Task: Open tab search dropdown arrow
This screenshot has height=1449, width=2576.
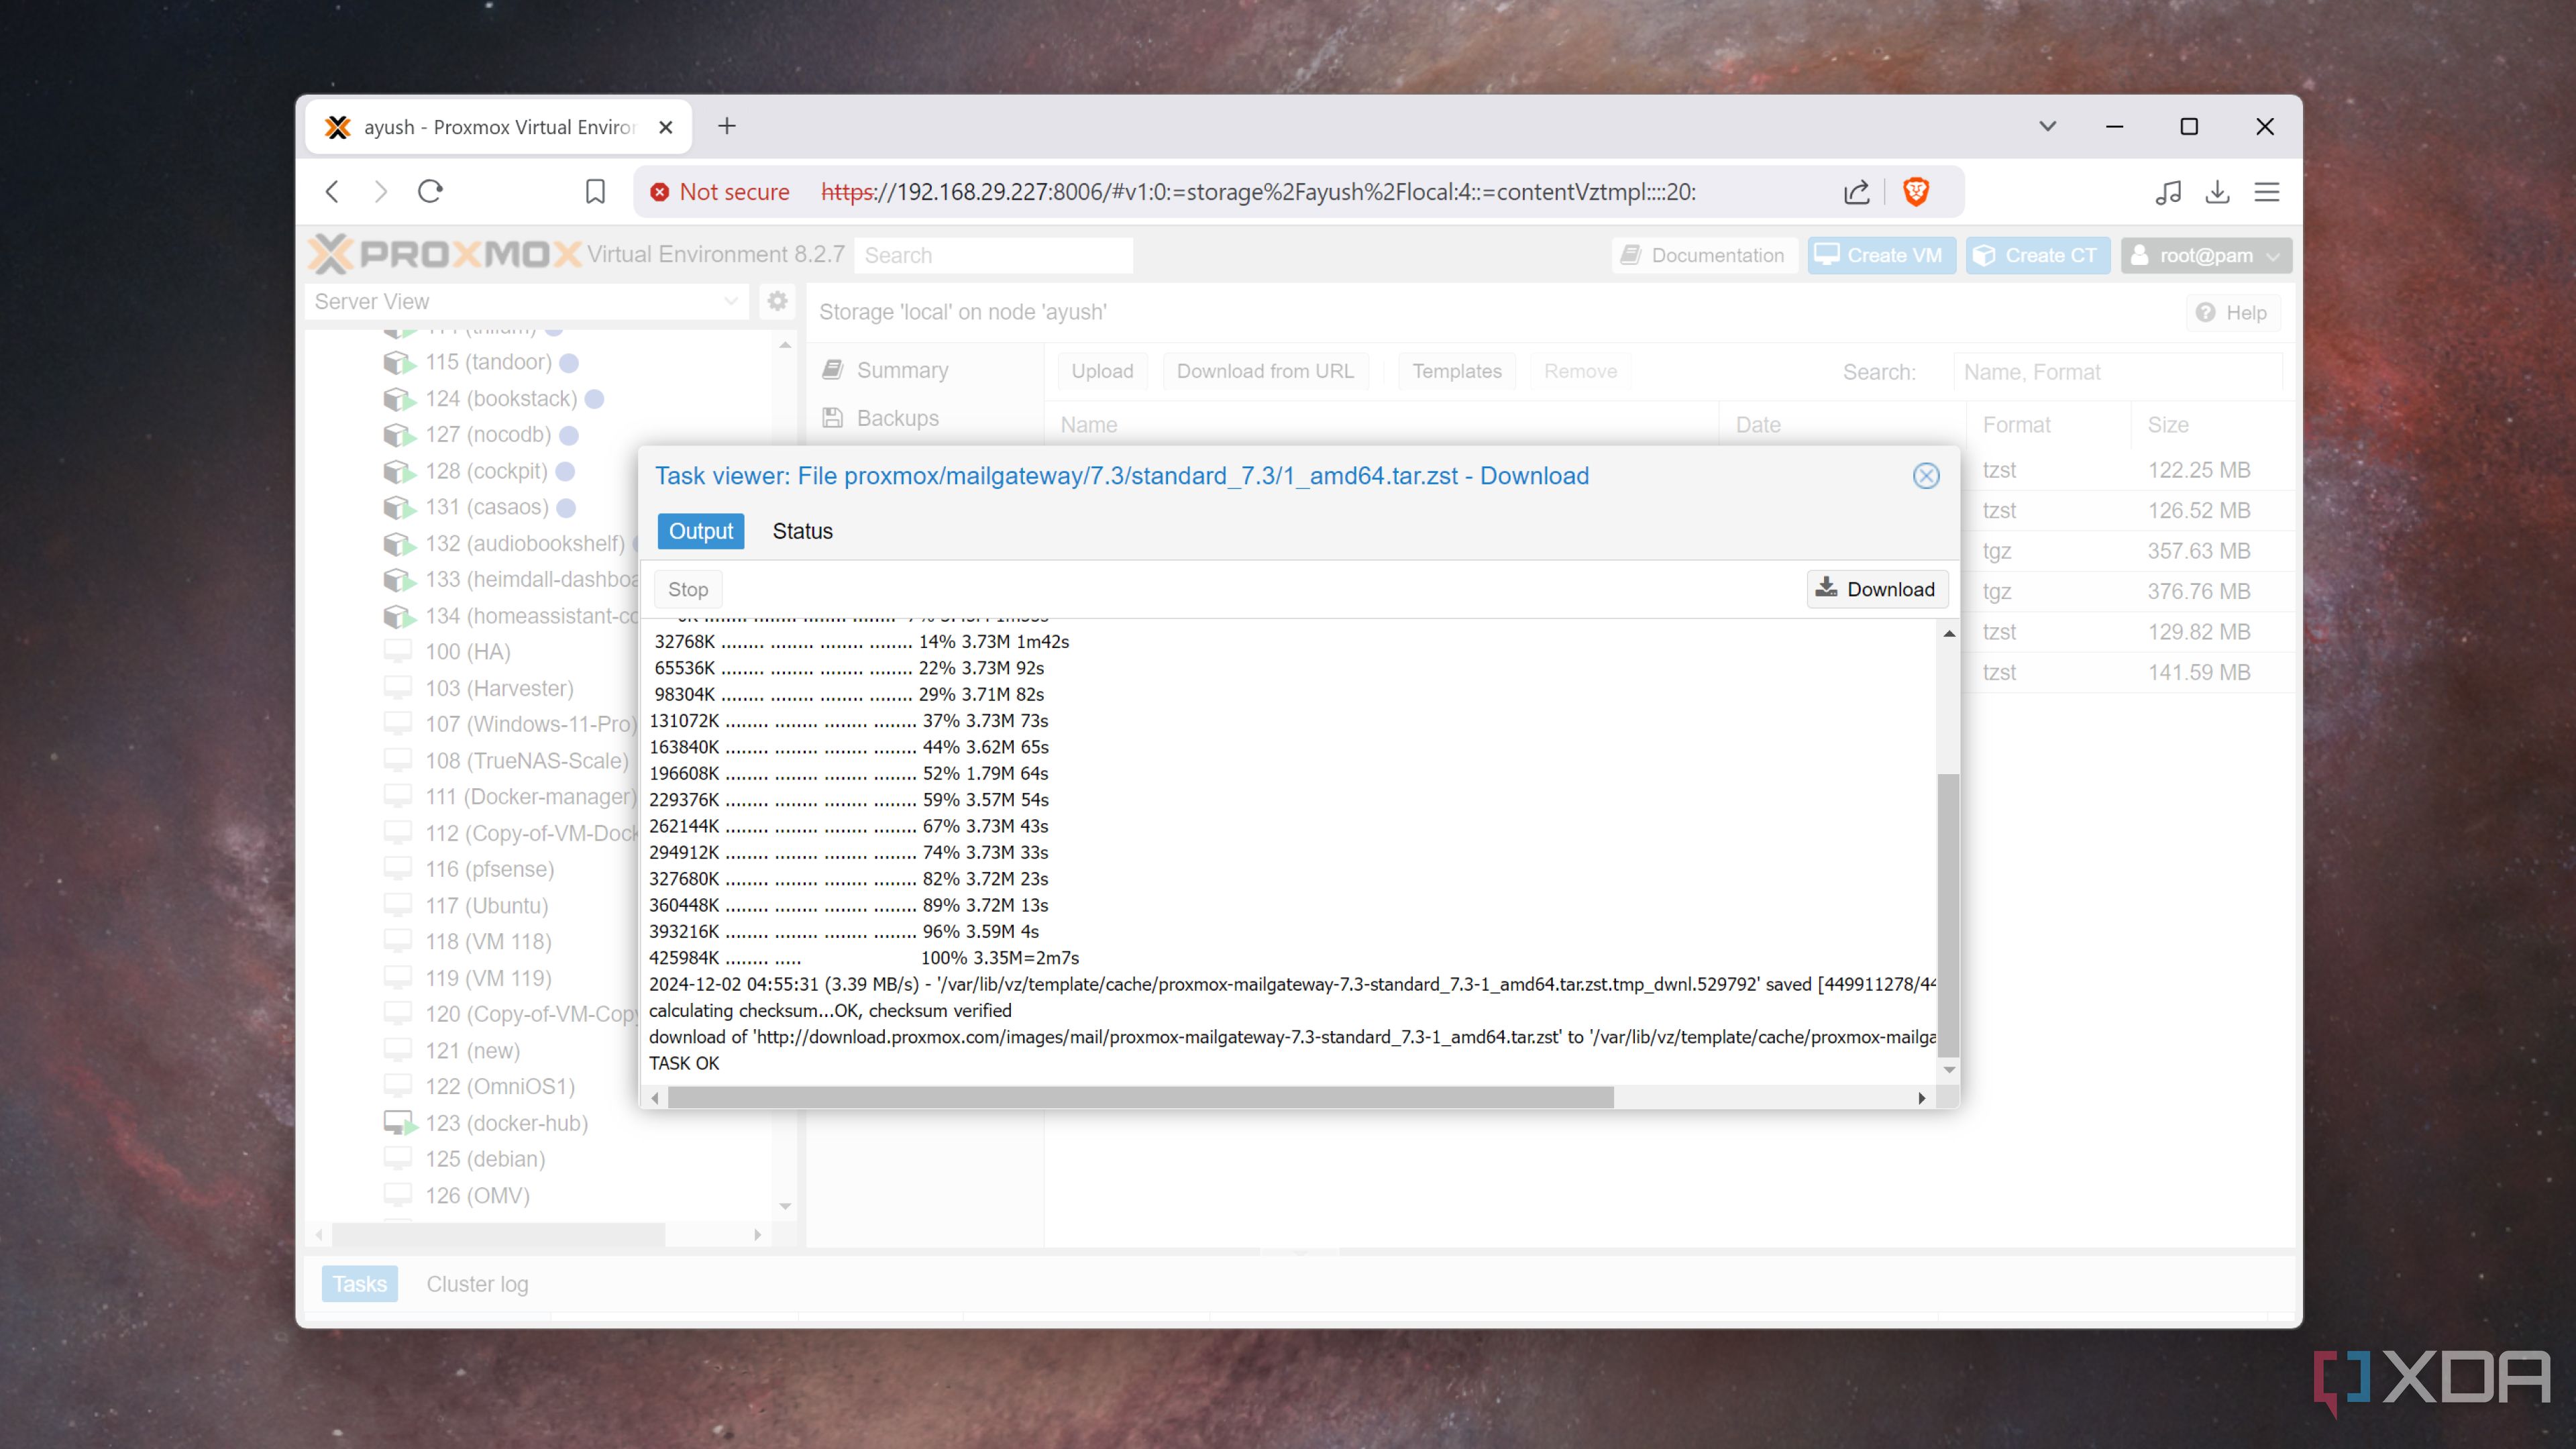Action: click(x=2048, y=127)
